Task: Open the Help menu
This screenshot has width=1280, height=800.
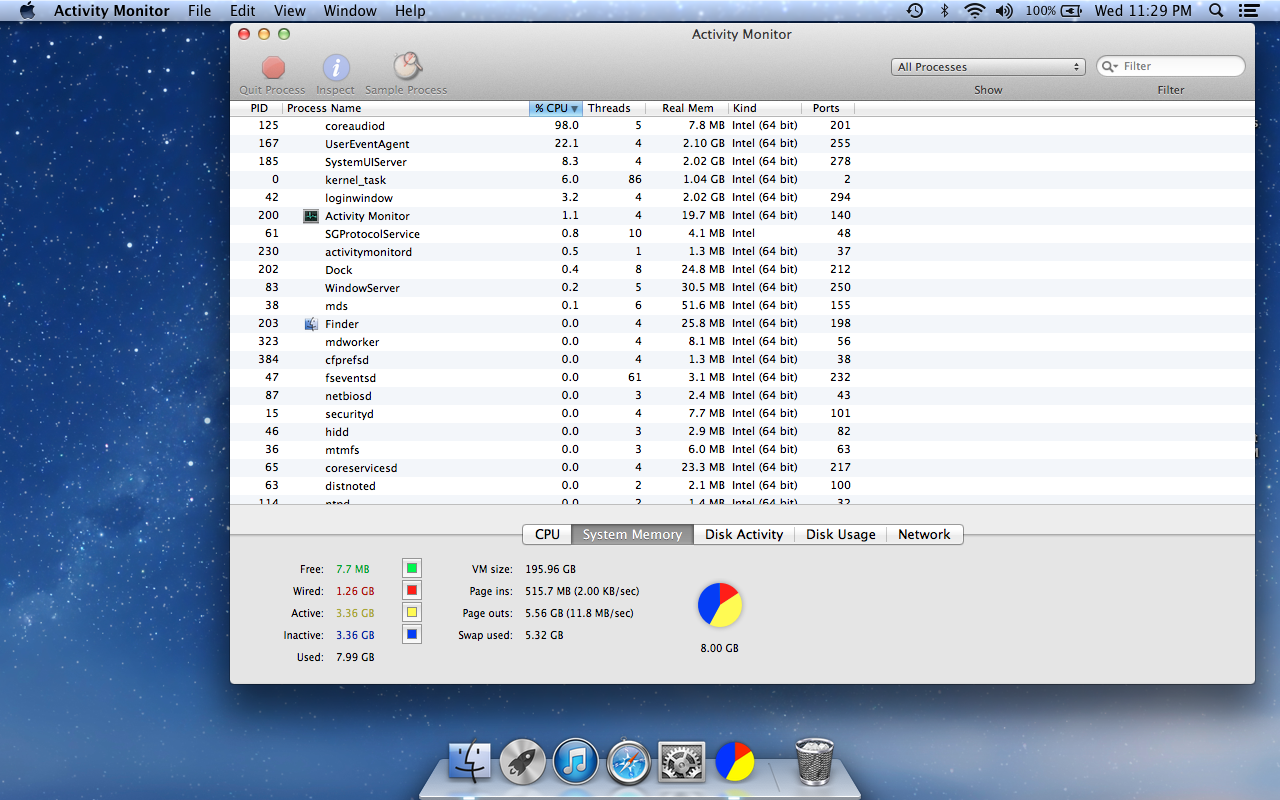Action: pos(410,11)
